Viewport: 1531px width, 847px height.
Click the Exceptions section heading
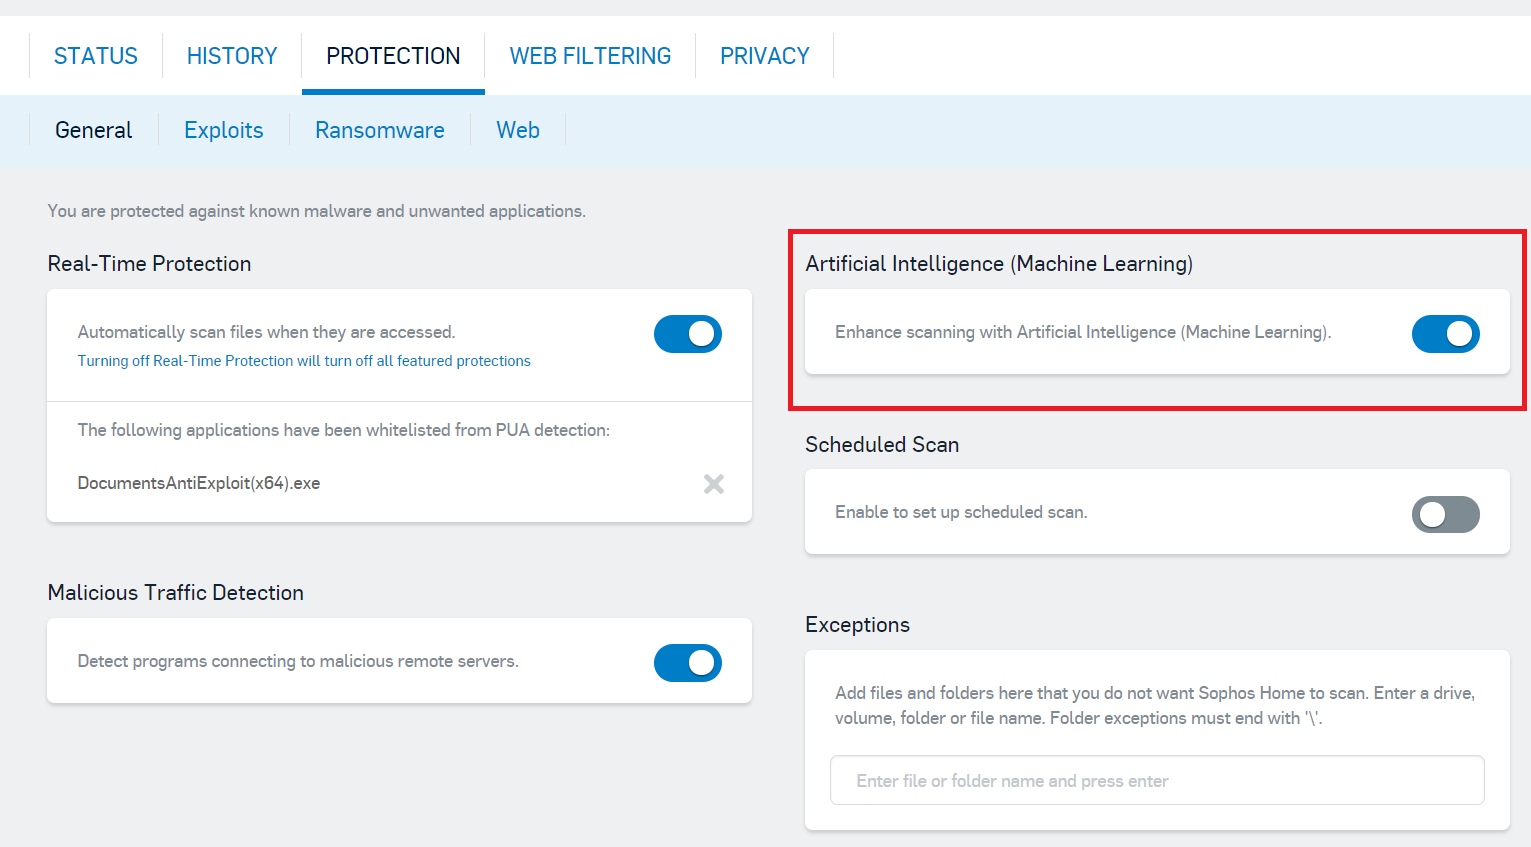point(857,625)
